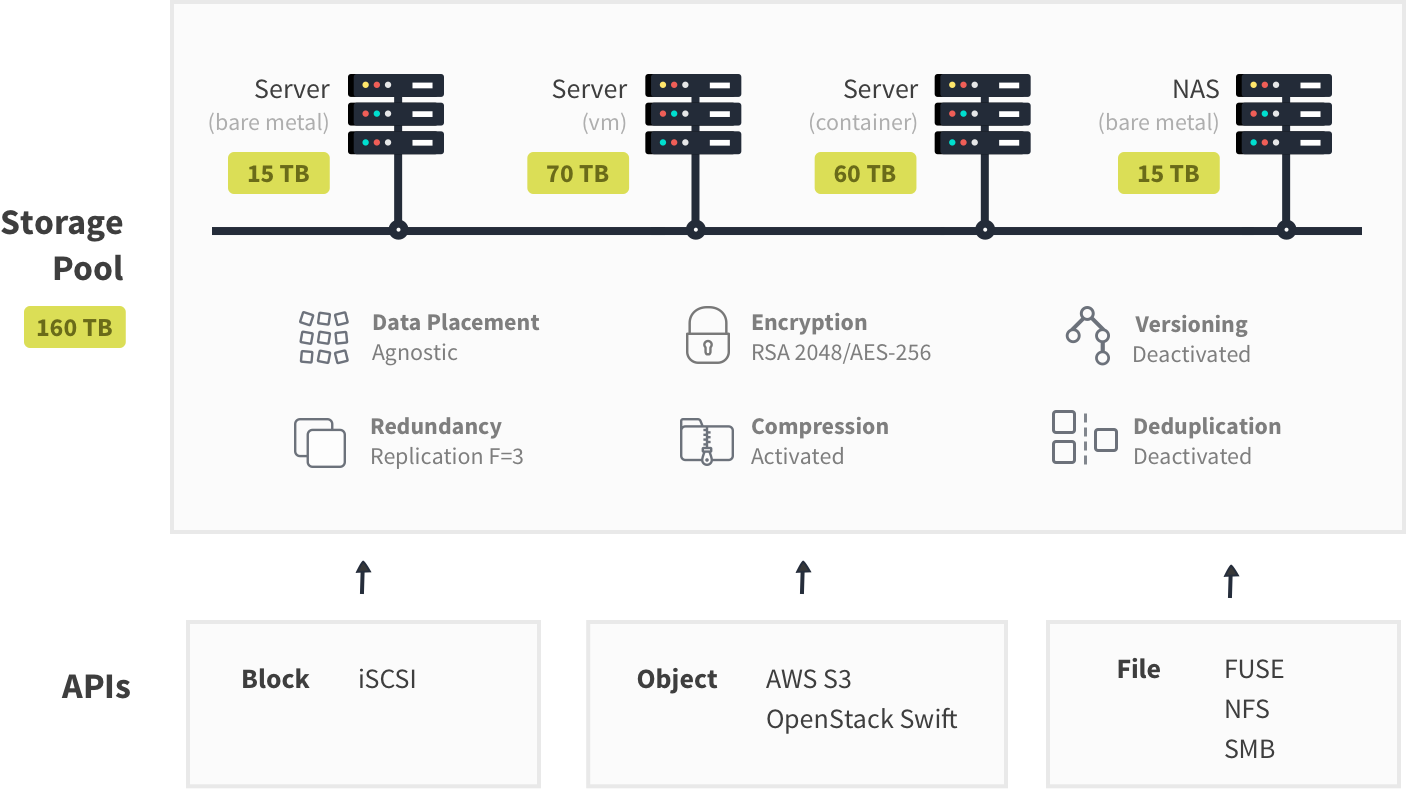The width and height of the screenshot is (1406, 790).
Task: Click the Data Placement grid icon
Action: [324, 338]
